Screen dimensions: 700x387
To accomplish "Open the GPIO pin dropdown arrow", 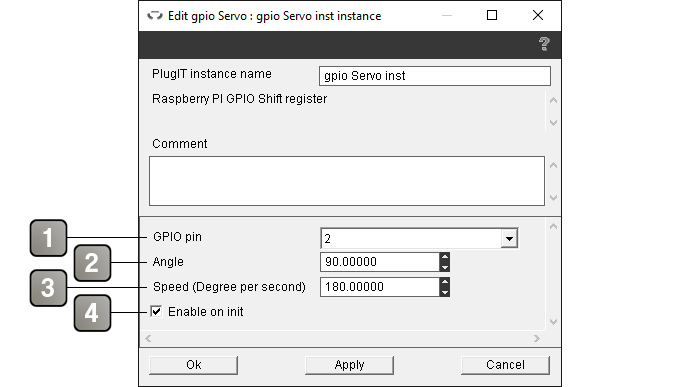I will (x=508, y=238).
